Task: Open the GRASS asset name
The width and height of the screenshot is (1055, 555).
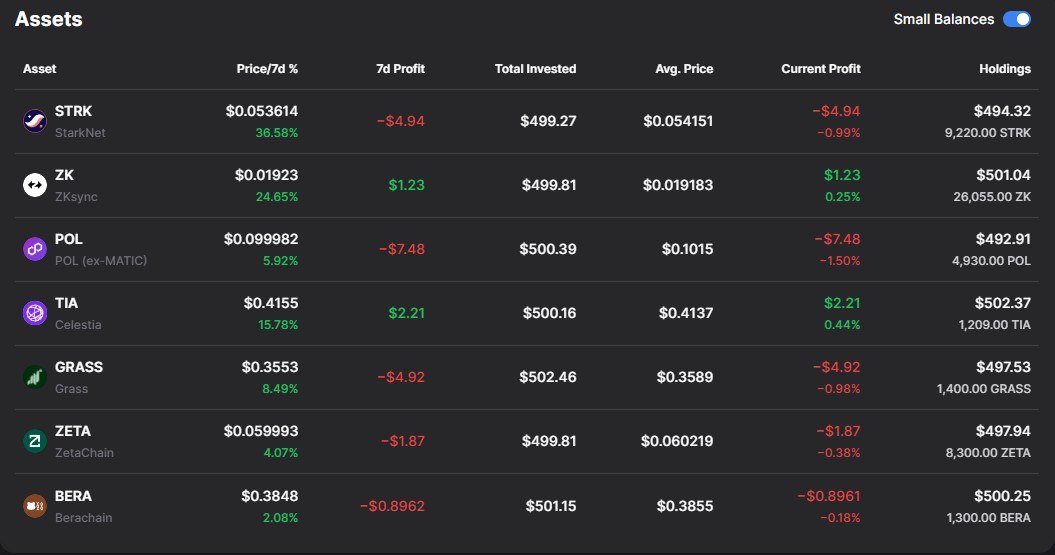Action: point(79,367)
